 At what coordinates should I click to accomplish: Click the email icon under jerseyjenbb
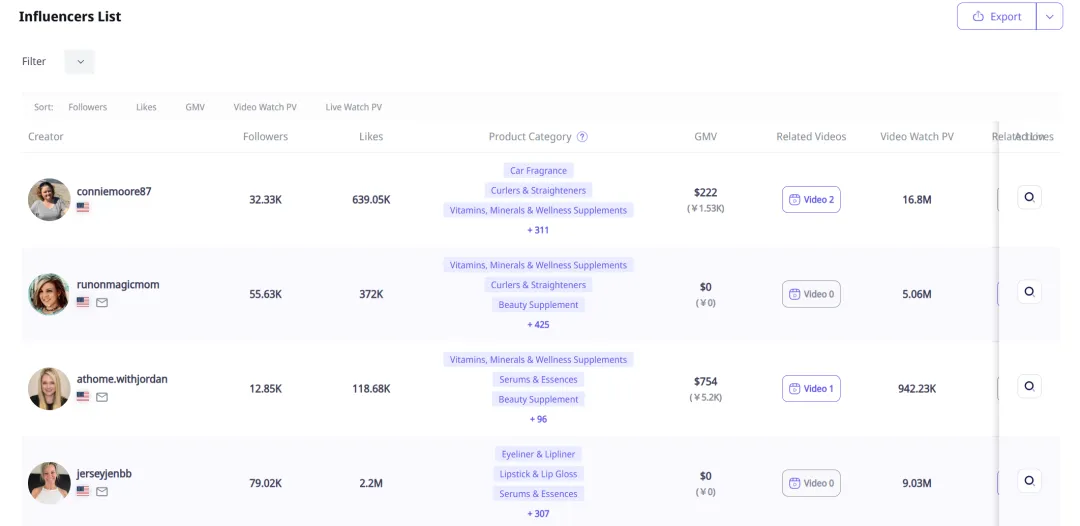click(102, 491)
